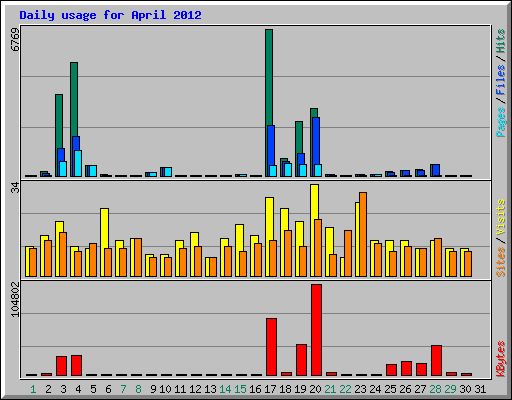Click the red KBytes bar for day 26

pos(406,368)
